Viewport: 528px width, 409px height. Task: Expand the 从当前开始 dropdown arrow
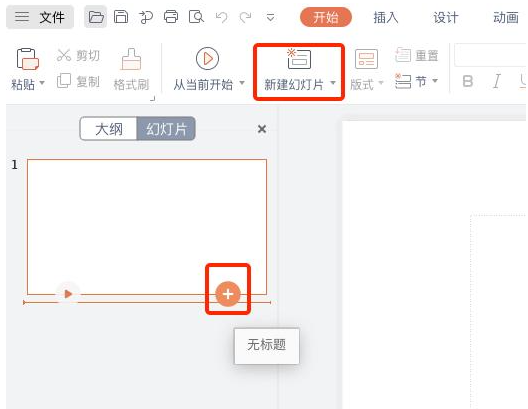point(242,83)
